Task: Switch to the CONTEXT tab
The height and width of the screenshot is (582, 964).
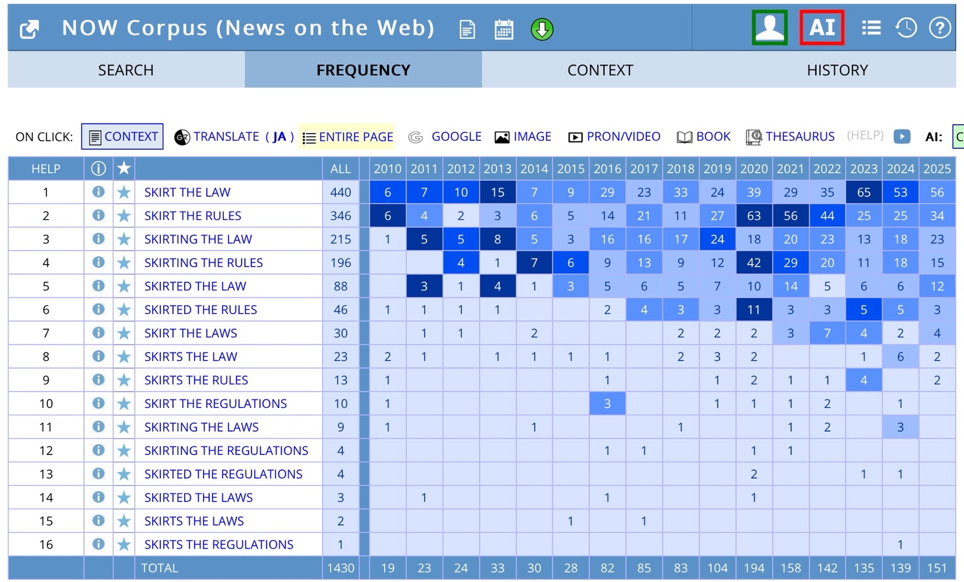Action: pos(600,70)
